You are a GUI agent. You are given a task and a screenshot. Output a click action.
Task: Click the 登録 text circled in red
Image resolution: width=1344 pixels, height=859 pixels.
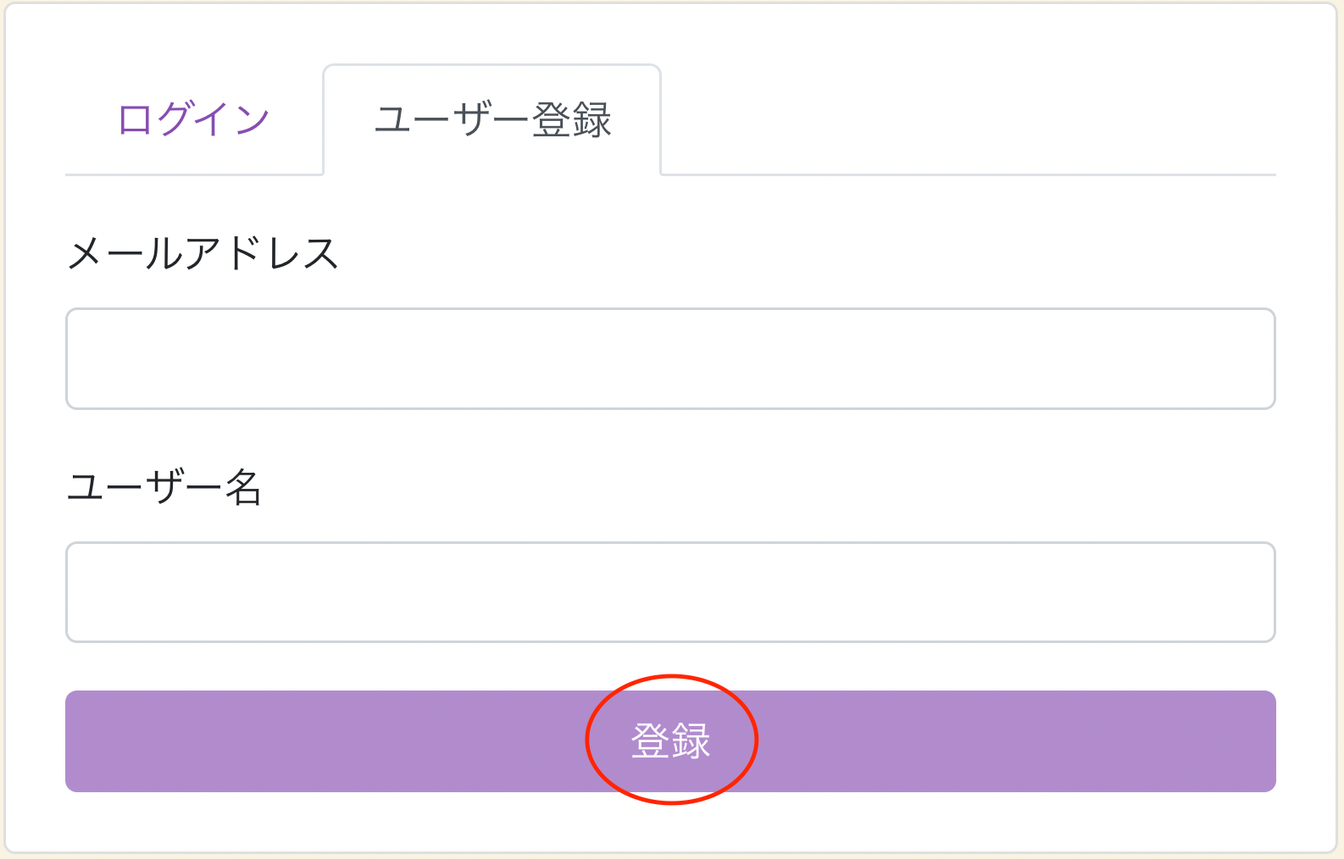click(671, 742)
